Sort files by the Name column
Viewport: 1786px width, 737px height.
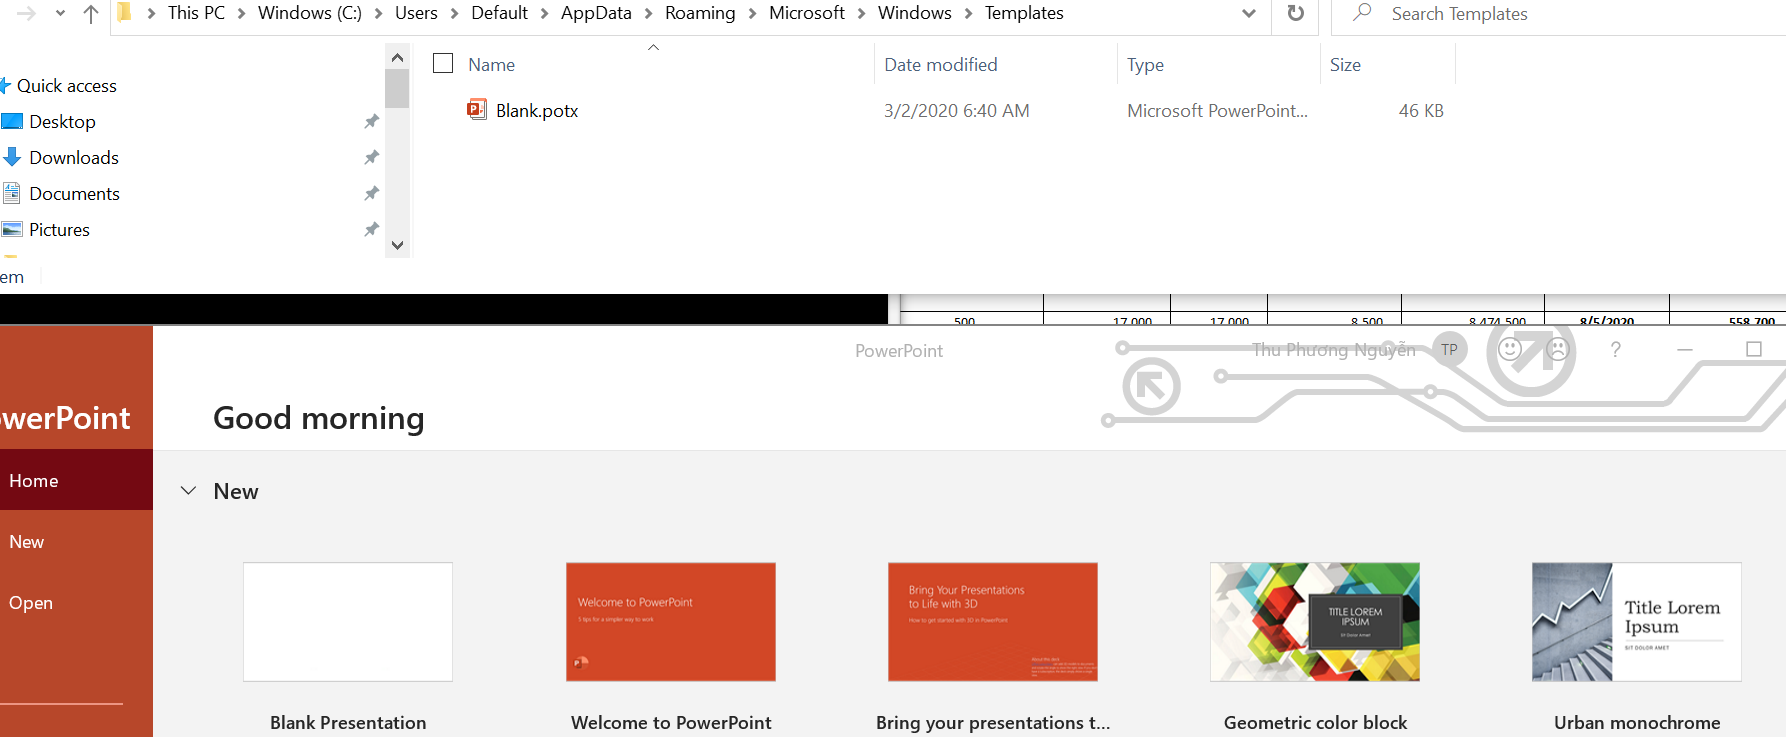(x=492, y=65)
